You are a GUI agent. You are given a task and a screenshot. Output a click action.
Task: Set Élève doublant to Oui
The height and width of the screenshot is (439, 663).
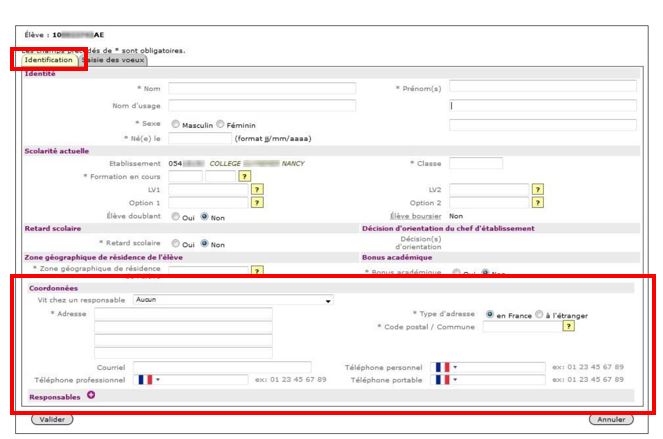point(176,215)
